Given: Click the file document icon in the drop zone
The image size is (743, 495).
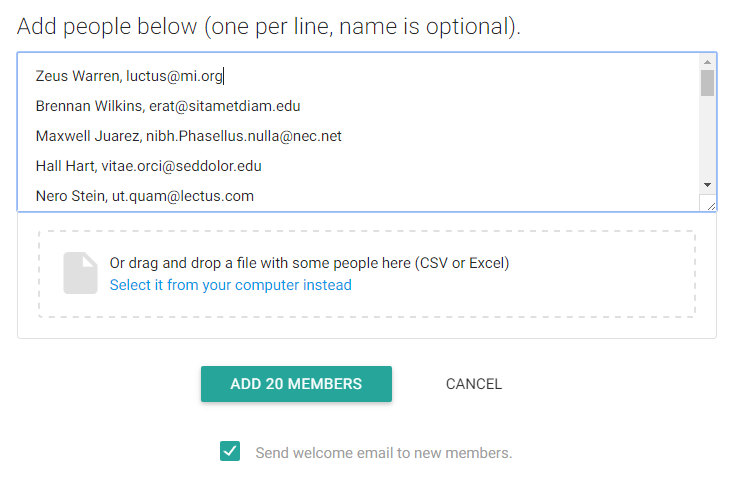Looking at the screenshot, I should [80, 273].
